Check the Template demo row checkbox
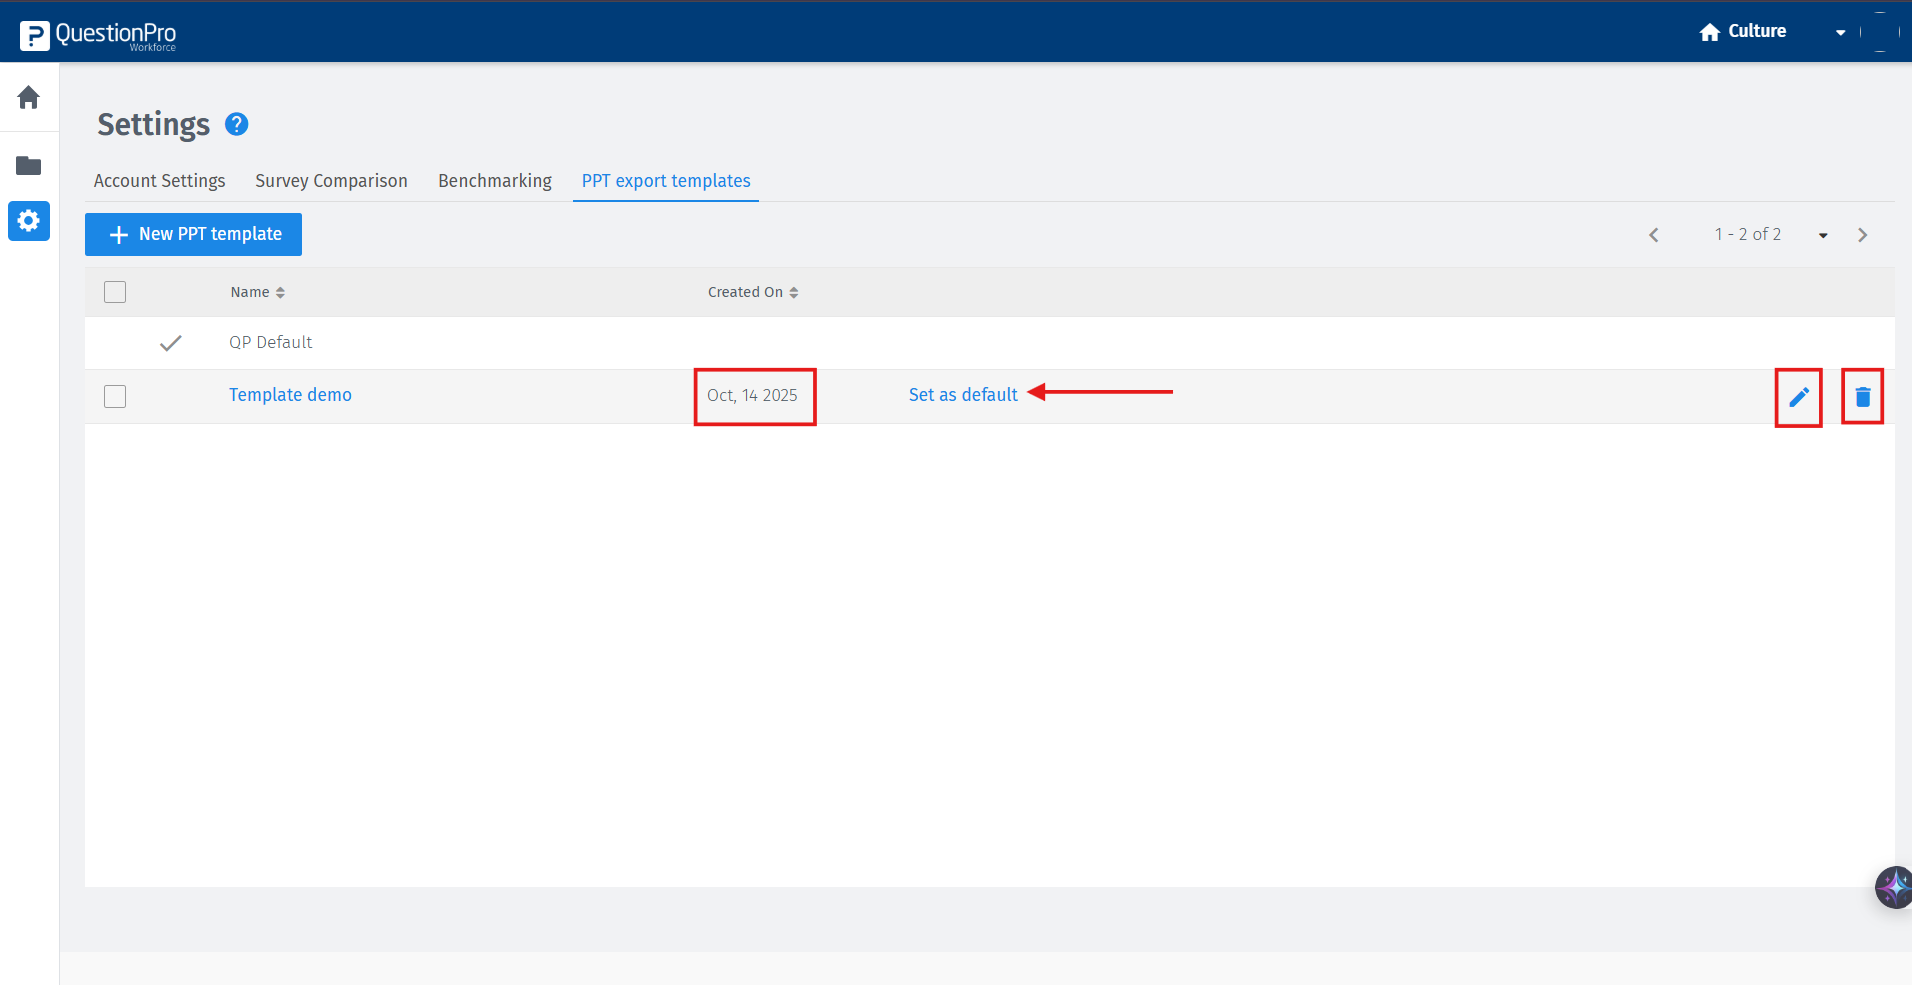The width and height of the screenshot is (1912, 985). click(x=115, y=396)
